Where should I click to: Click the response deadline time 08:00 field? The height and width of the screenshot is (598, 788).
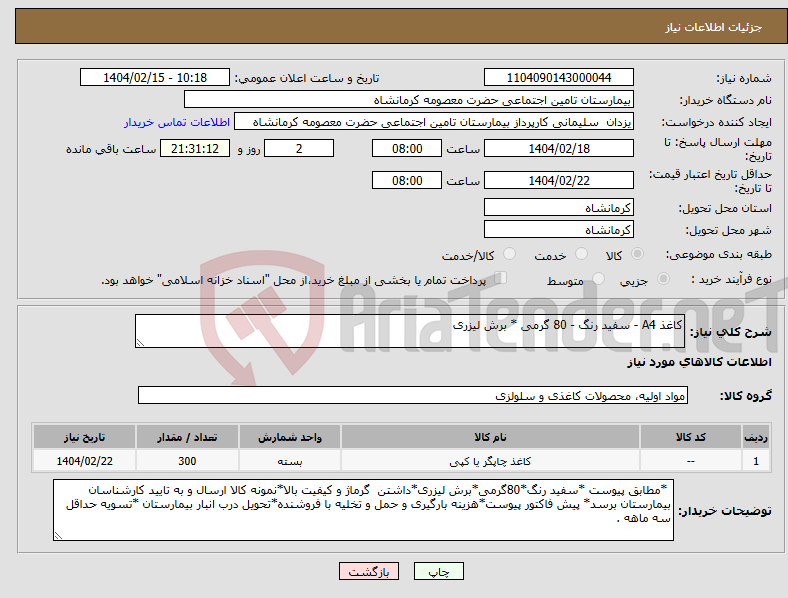(407, 148)
